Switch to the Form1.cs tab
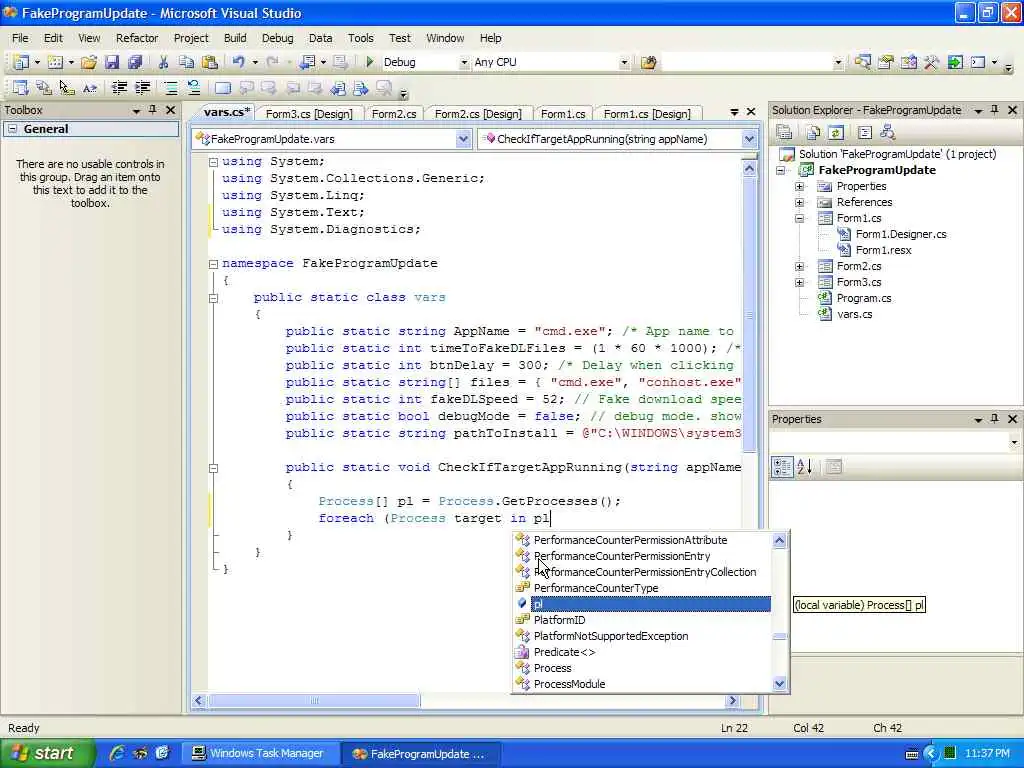Image resolution: width=1024 pixels, height=768 pixels. (563, 114)
